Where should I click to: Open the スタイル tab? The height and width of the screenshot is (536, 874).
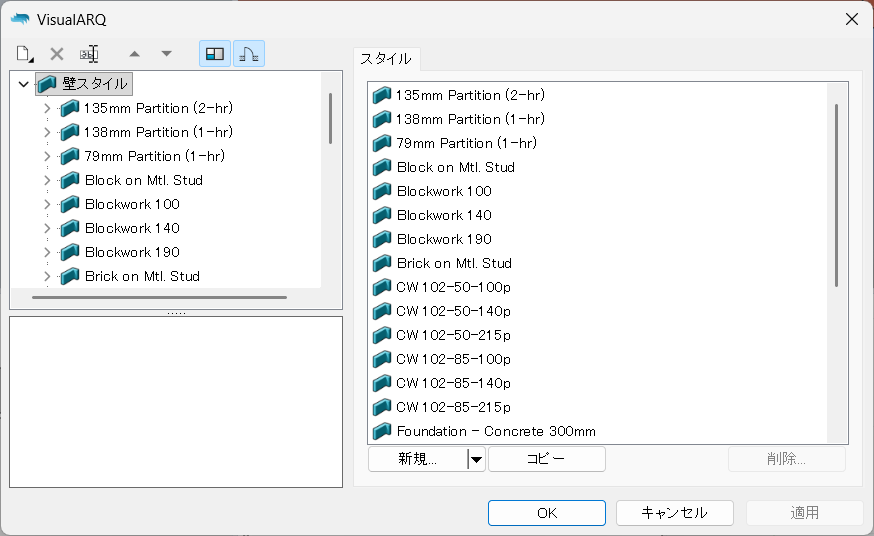[x=386, y=59]
